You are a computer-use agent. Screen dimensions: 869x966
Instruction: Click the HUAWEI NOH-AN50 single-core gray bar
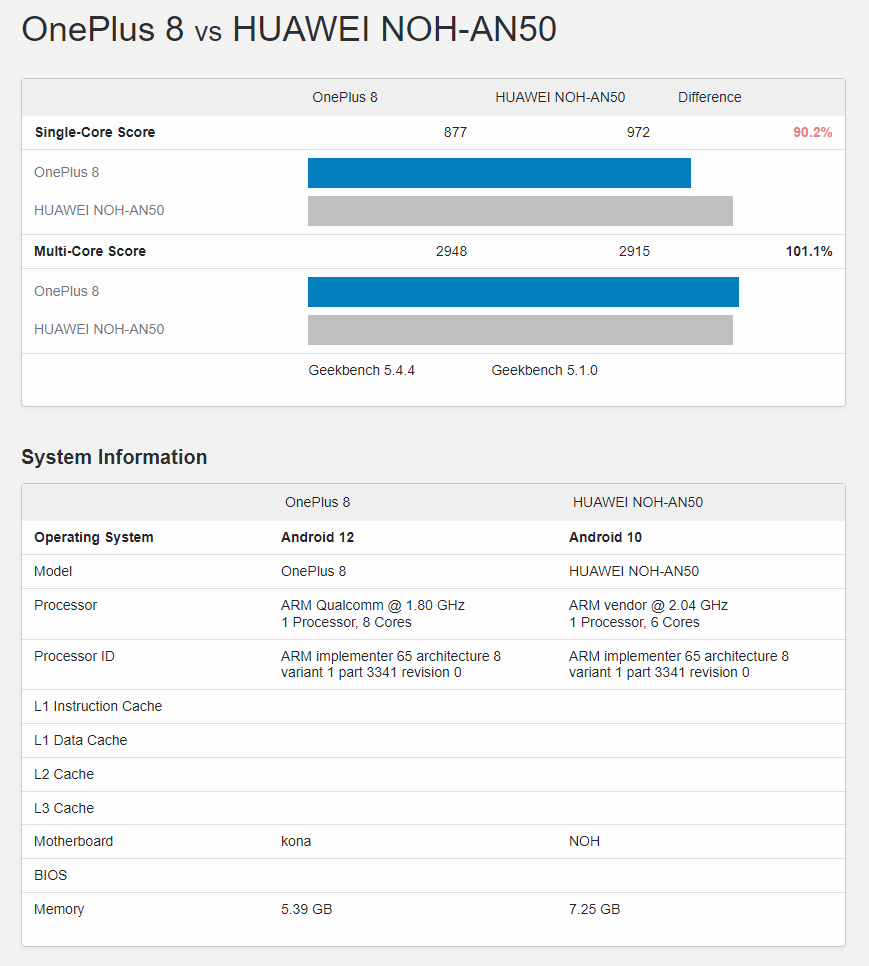pos(520,211)
